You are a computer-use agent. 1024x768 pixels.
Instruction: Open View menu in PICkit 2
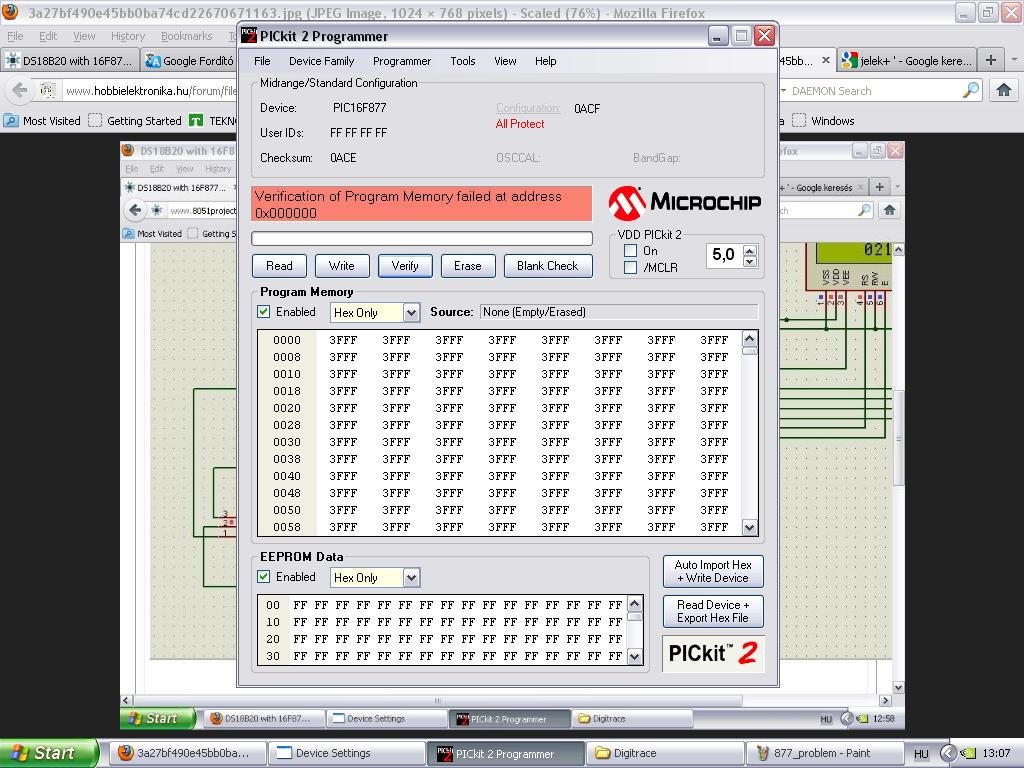tap(505, 61)
